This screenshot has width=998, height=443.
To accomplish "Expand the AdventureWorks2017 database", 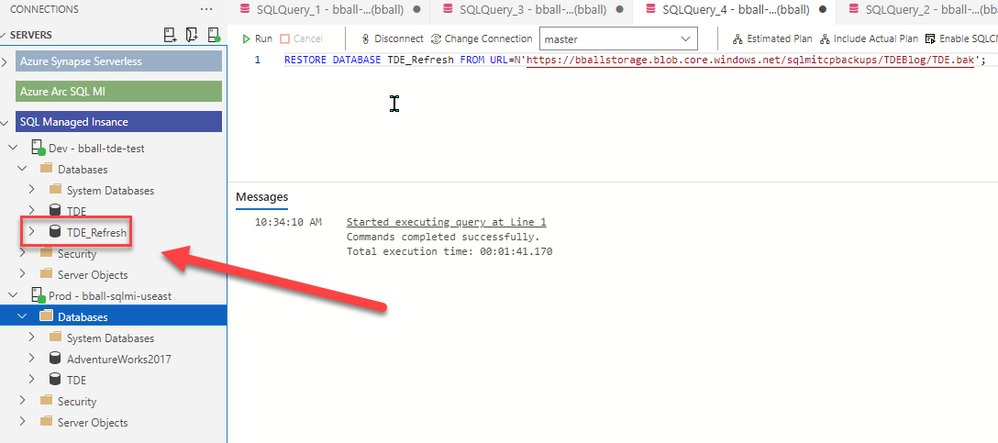I will [32, 358].
